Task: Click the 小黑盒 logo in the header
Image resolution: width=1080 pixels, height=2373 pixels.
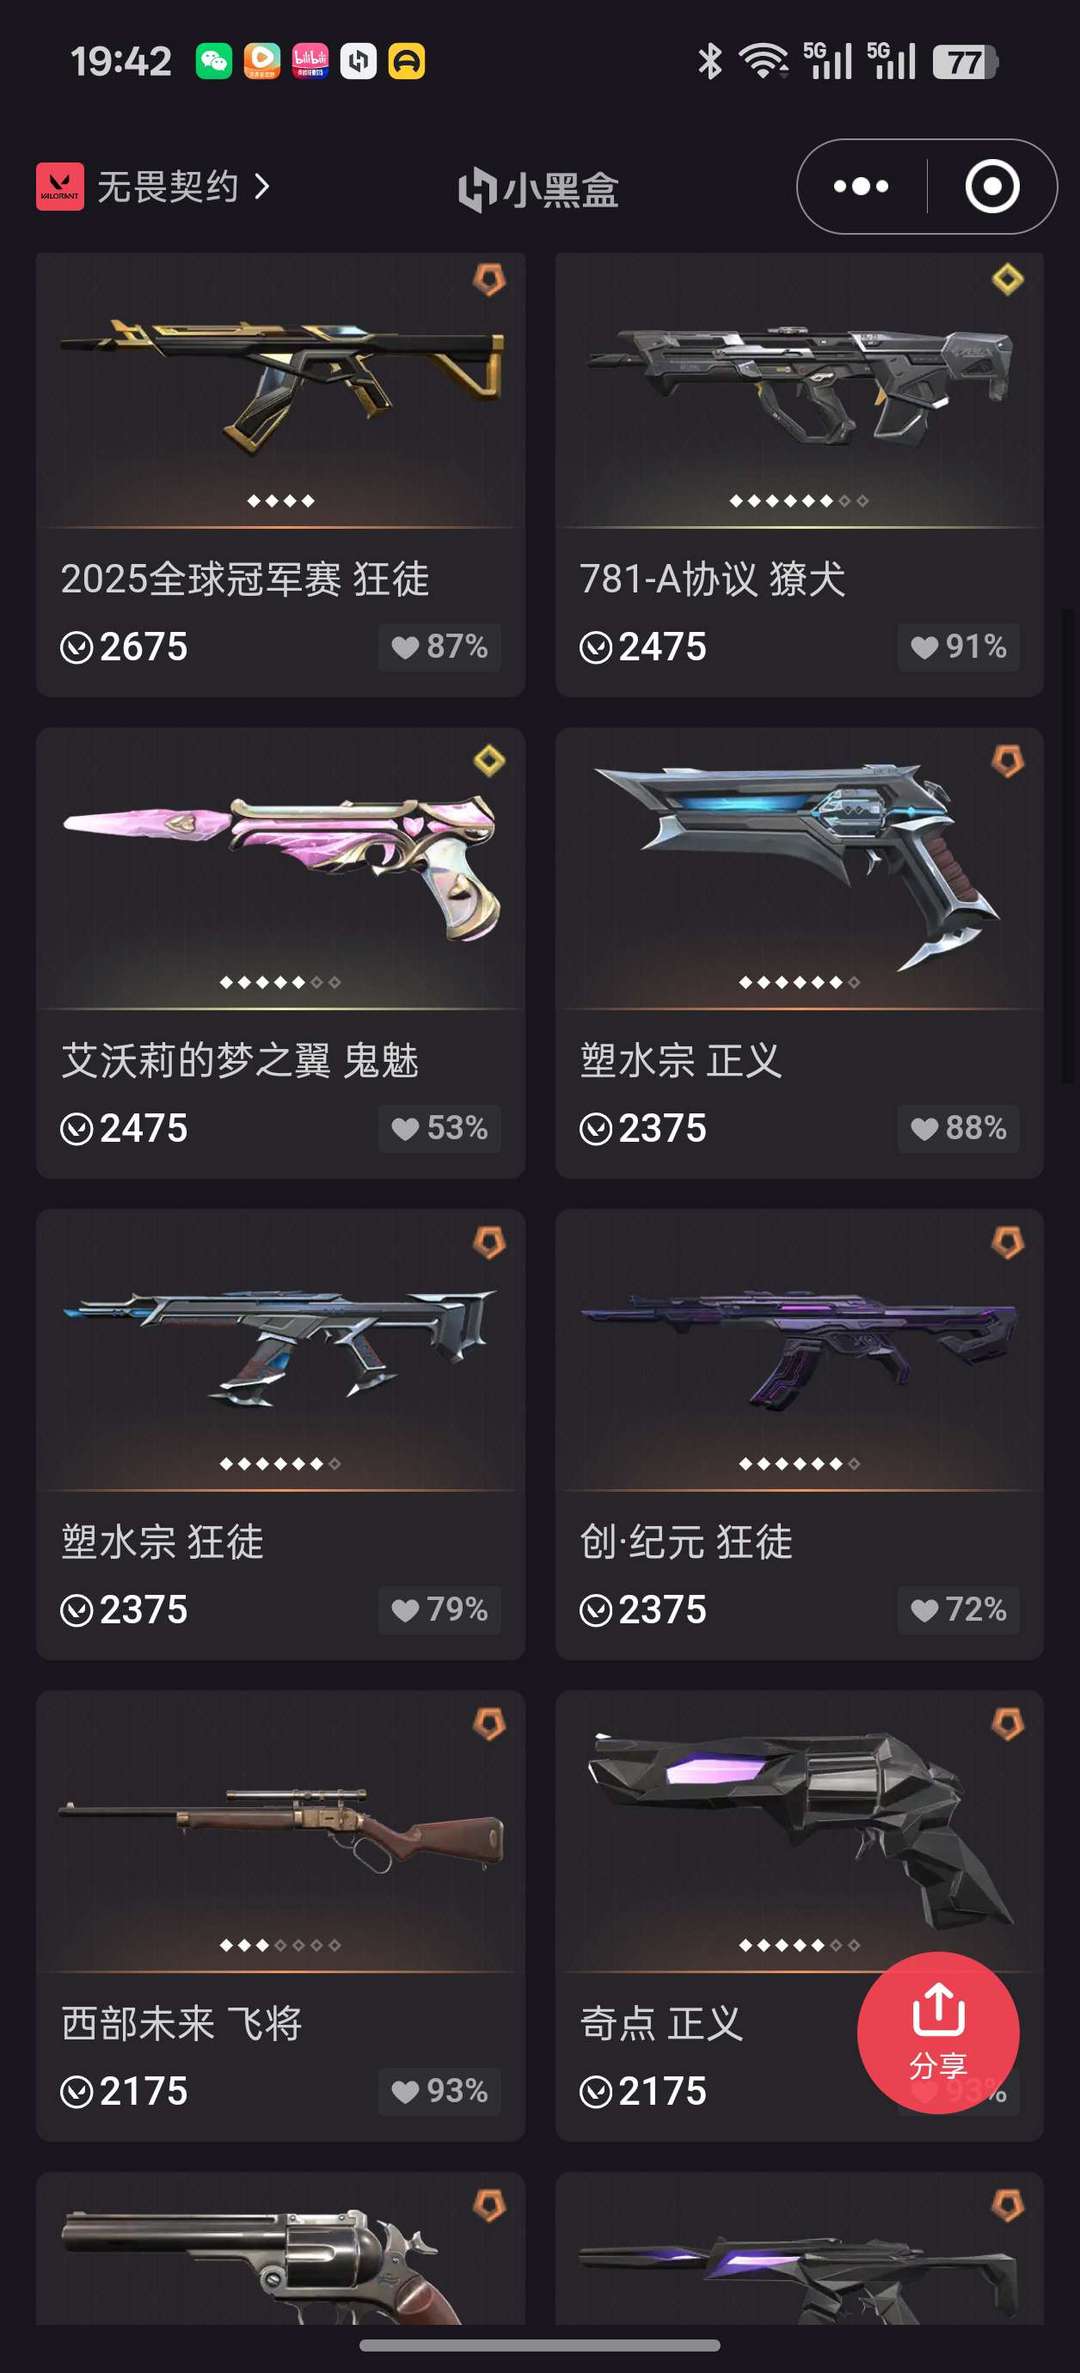Action: pyautogui.click(x=539, y=189)
